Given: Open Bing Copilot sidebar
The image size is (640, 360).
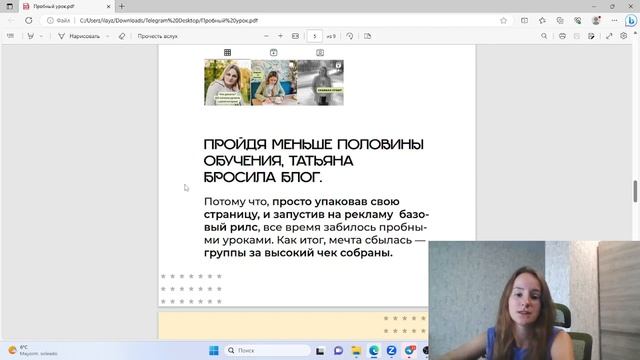Looking at the screenshot, I should point(631,20).
